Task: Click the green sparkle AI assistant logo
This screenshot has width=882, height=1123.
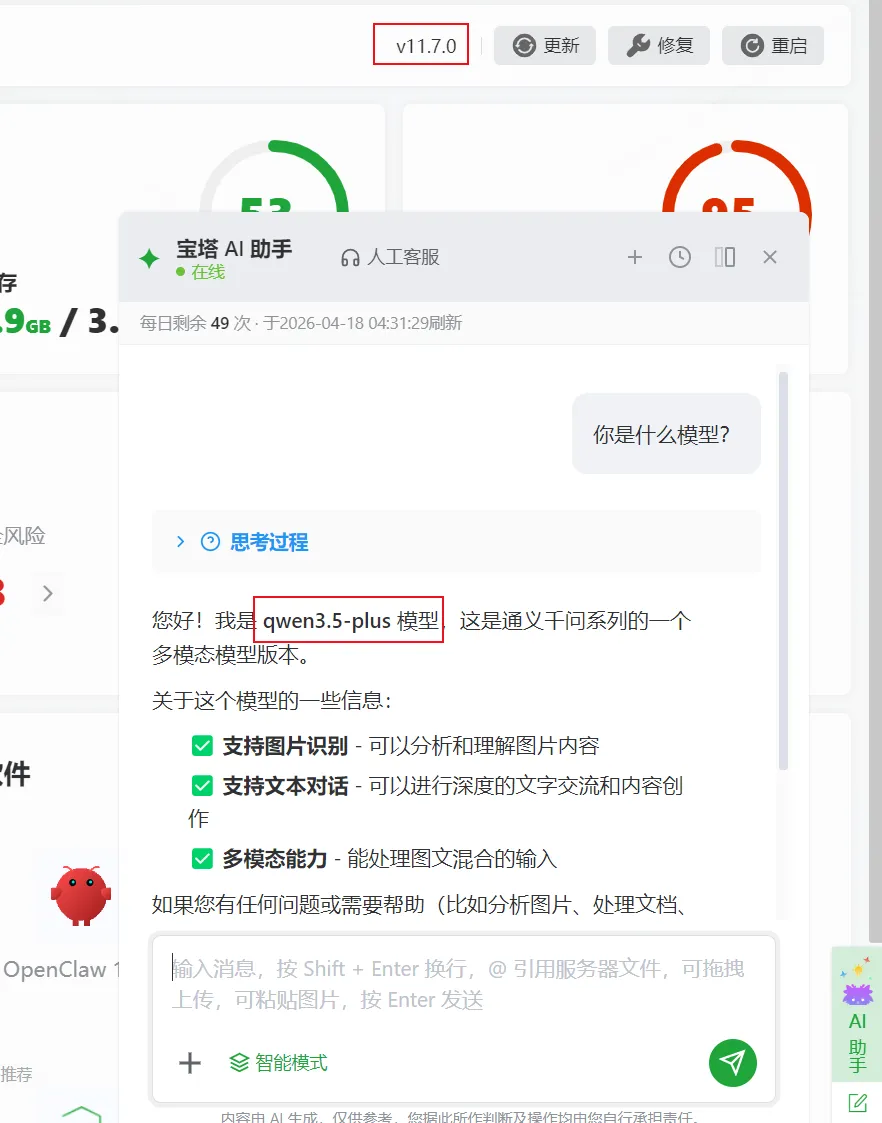Action: (x=149, y=258)
